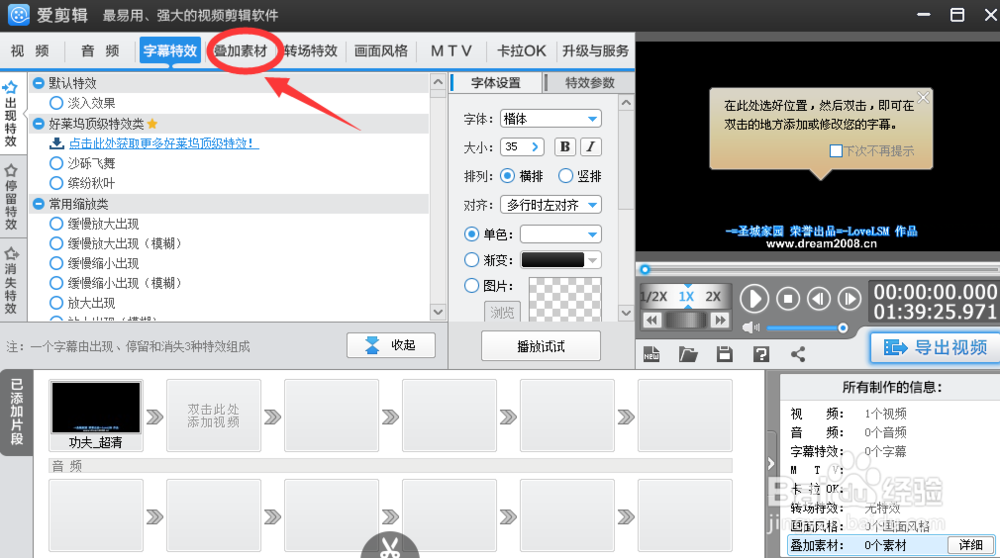The height and width of the screenshot is (558, 1000).
Task: Toggle italic font with the I button
Action: tap(591, 147)
